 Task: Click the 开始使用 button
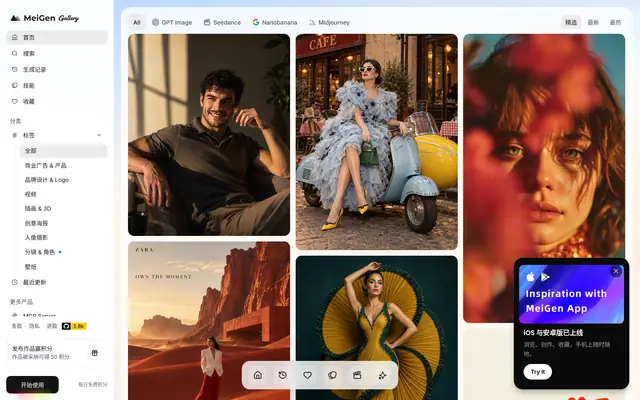click(32, 385)
